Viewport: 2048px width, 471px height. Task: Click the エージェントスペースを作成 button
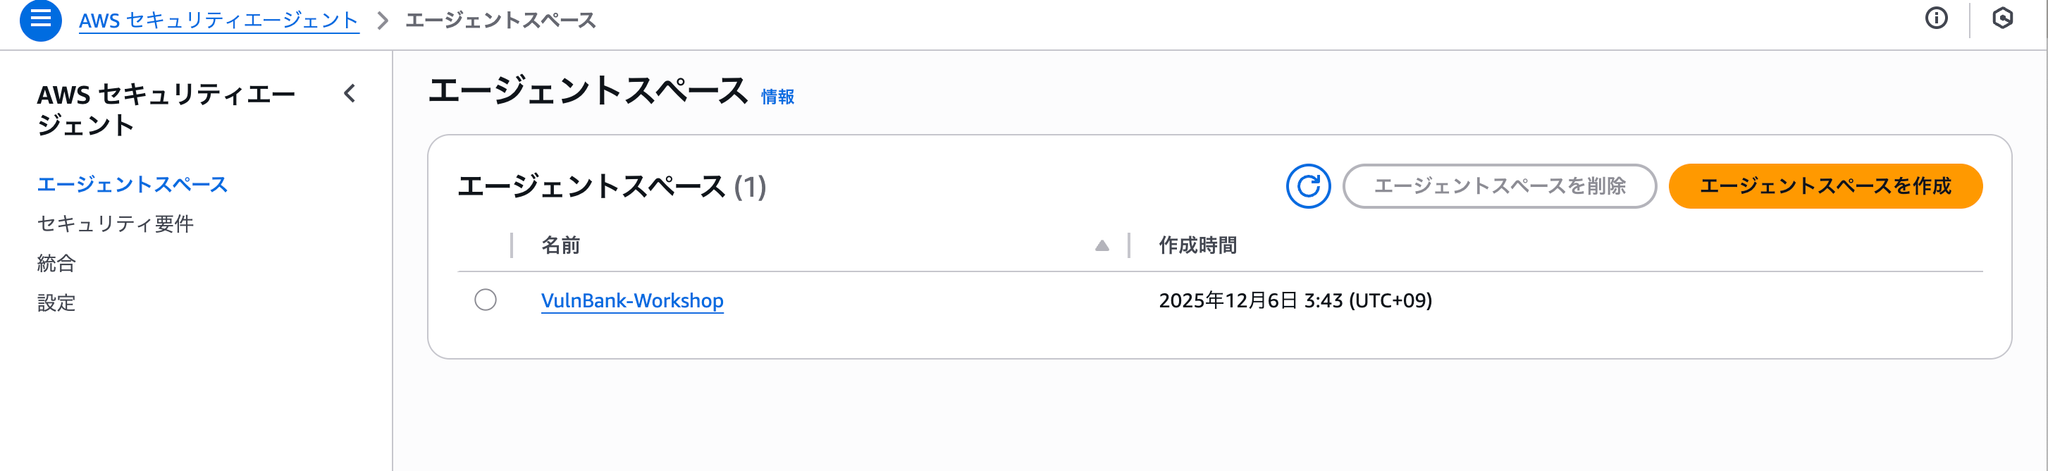point(1825,186)
